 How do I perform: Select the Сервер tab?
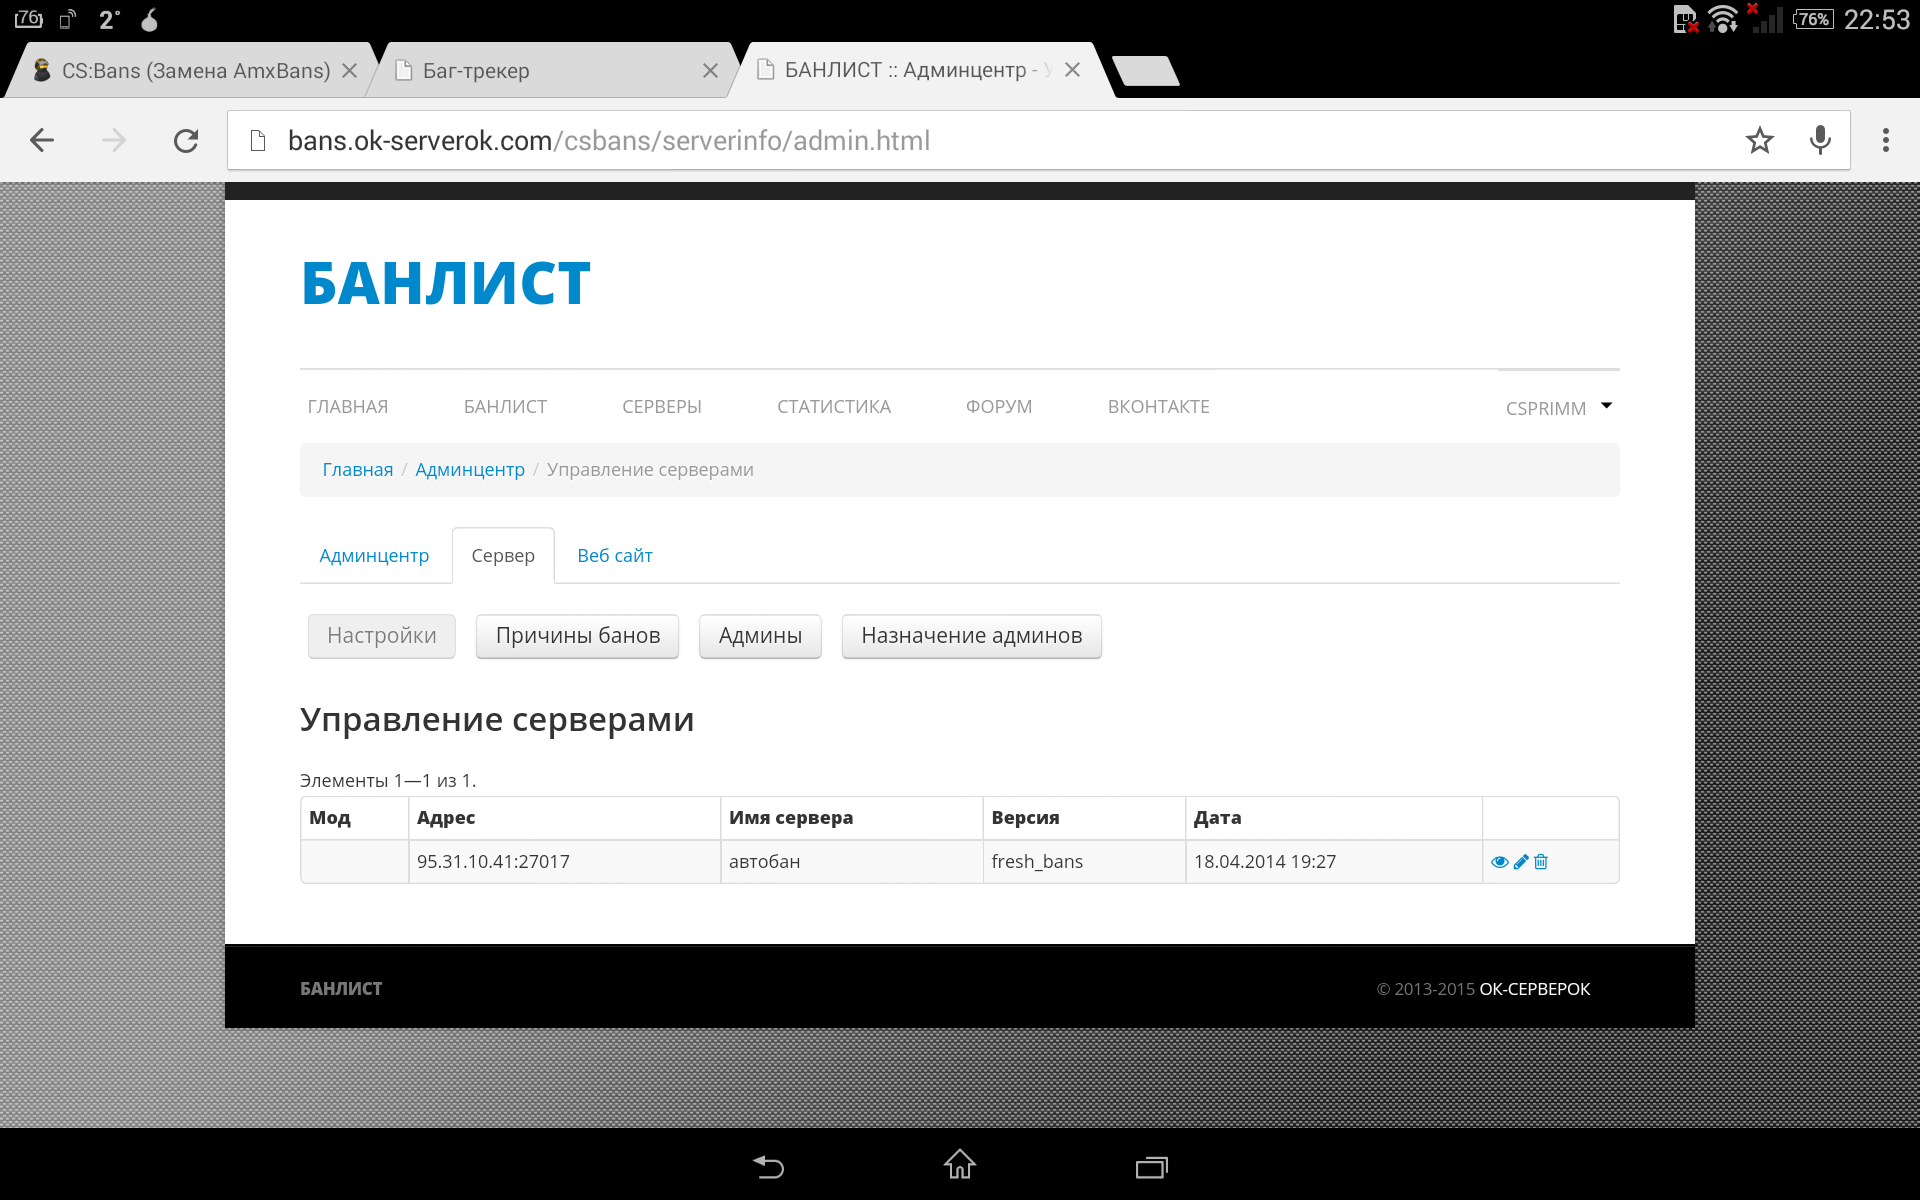pos(503,556)
